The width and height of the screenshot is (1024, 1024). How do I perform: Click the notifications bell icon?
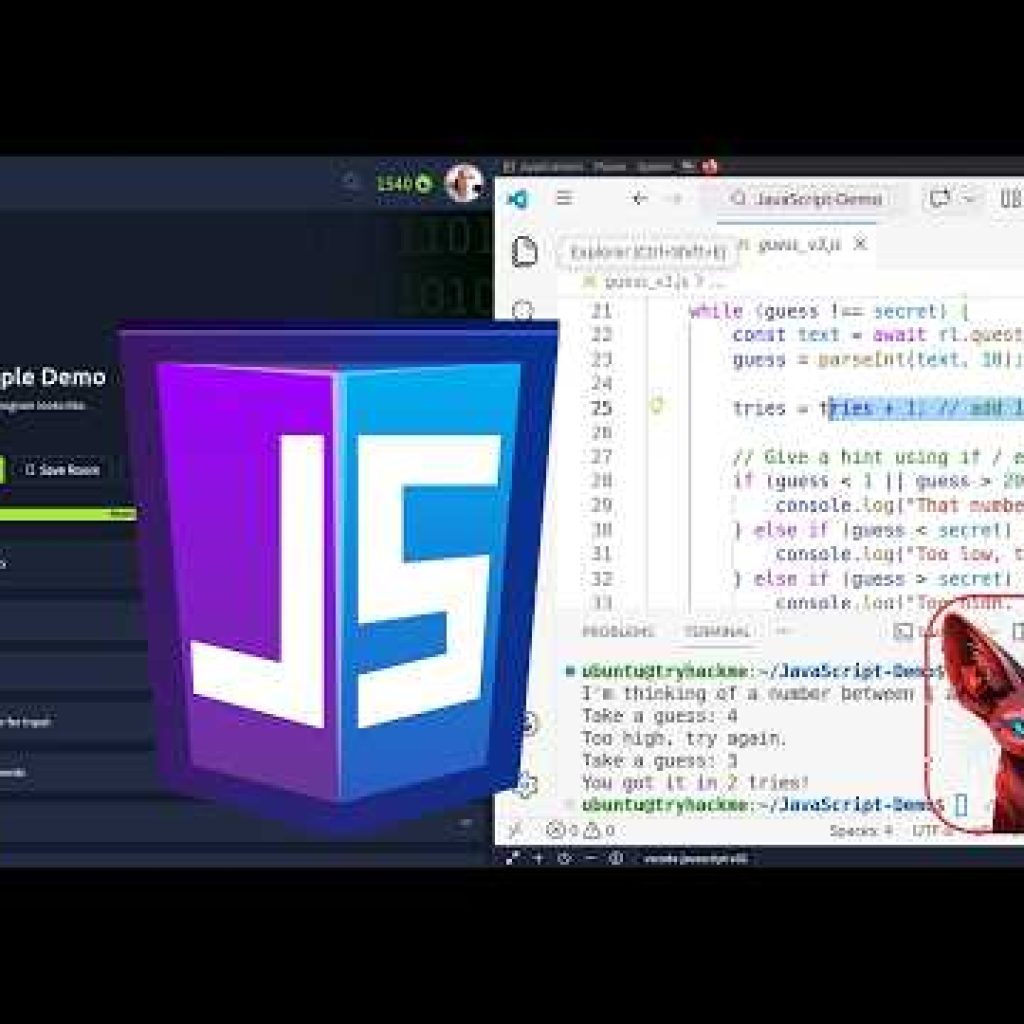[x=351, y=182]
